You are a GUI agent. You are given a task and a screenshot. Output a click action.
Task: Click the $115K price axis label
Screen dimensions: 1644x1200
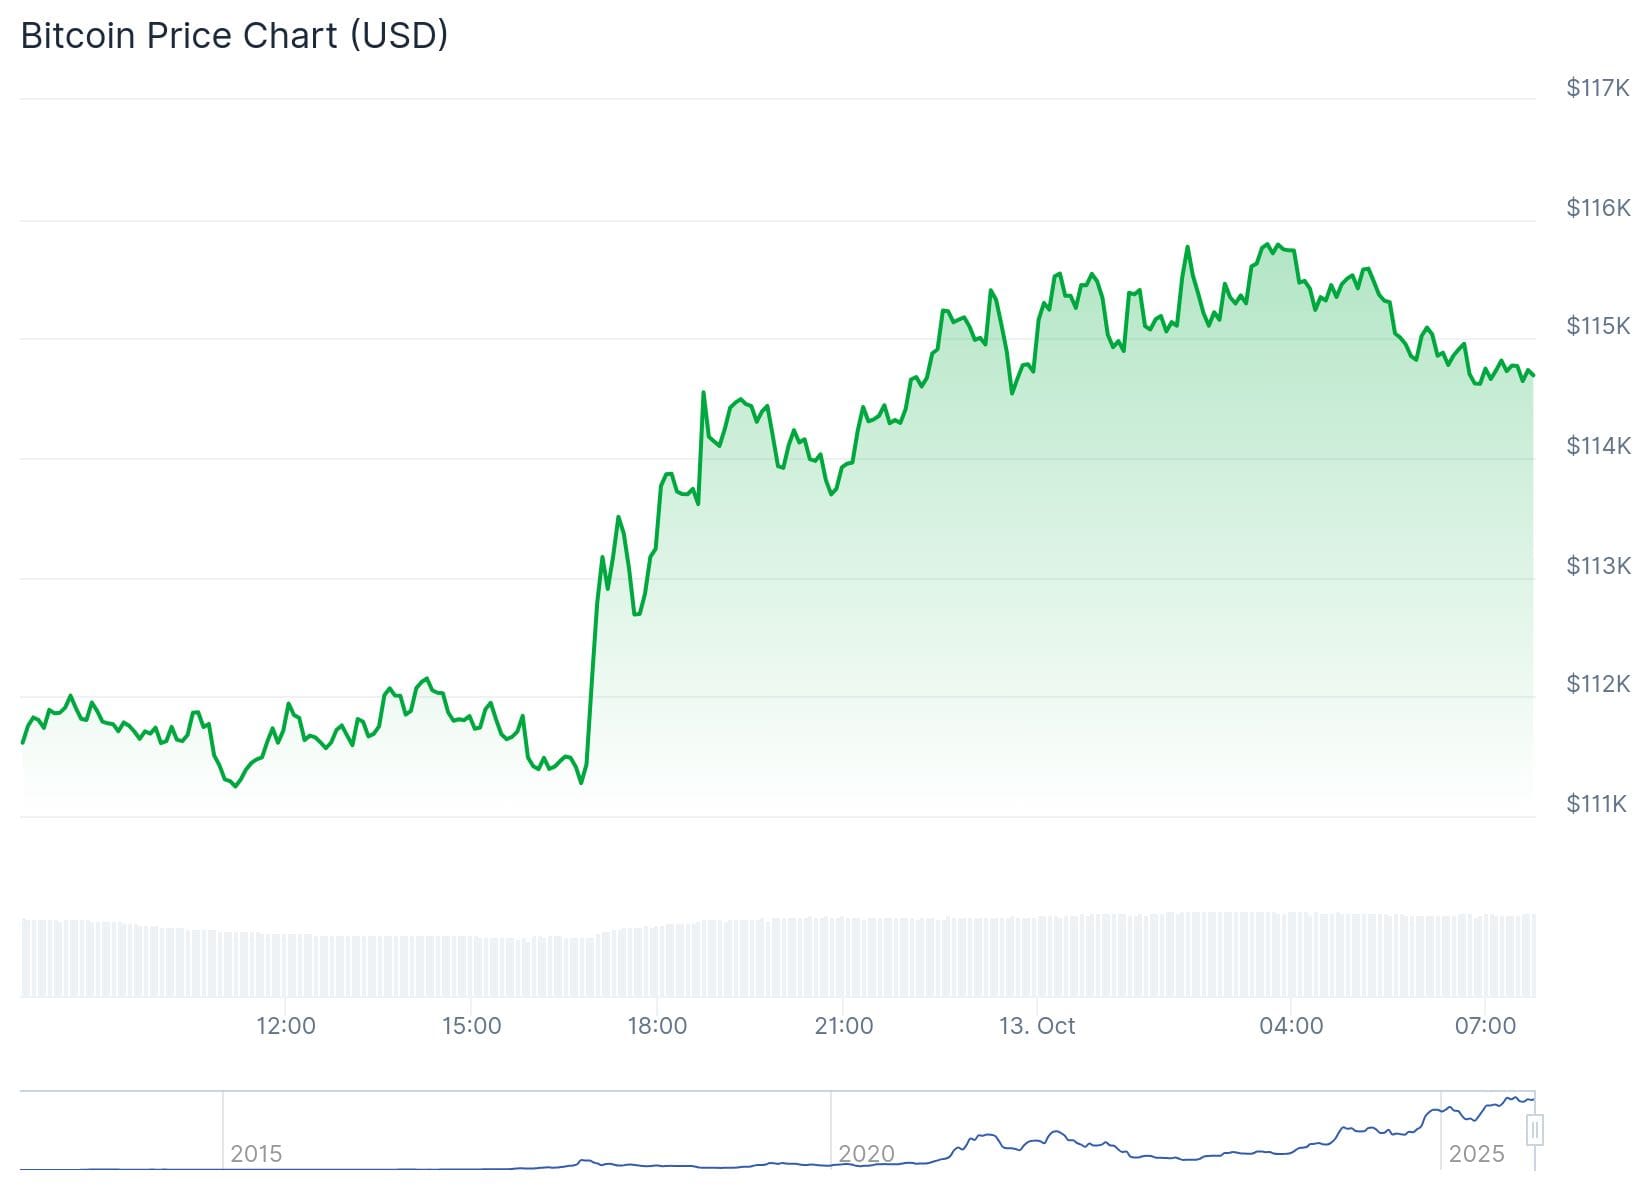(x=1597, y=326)
